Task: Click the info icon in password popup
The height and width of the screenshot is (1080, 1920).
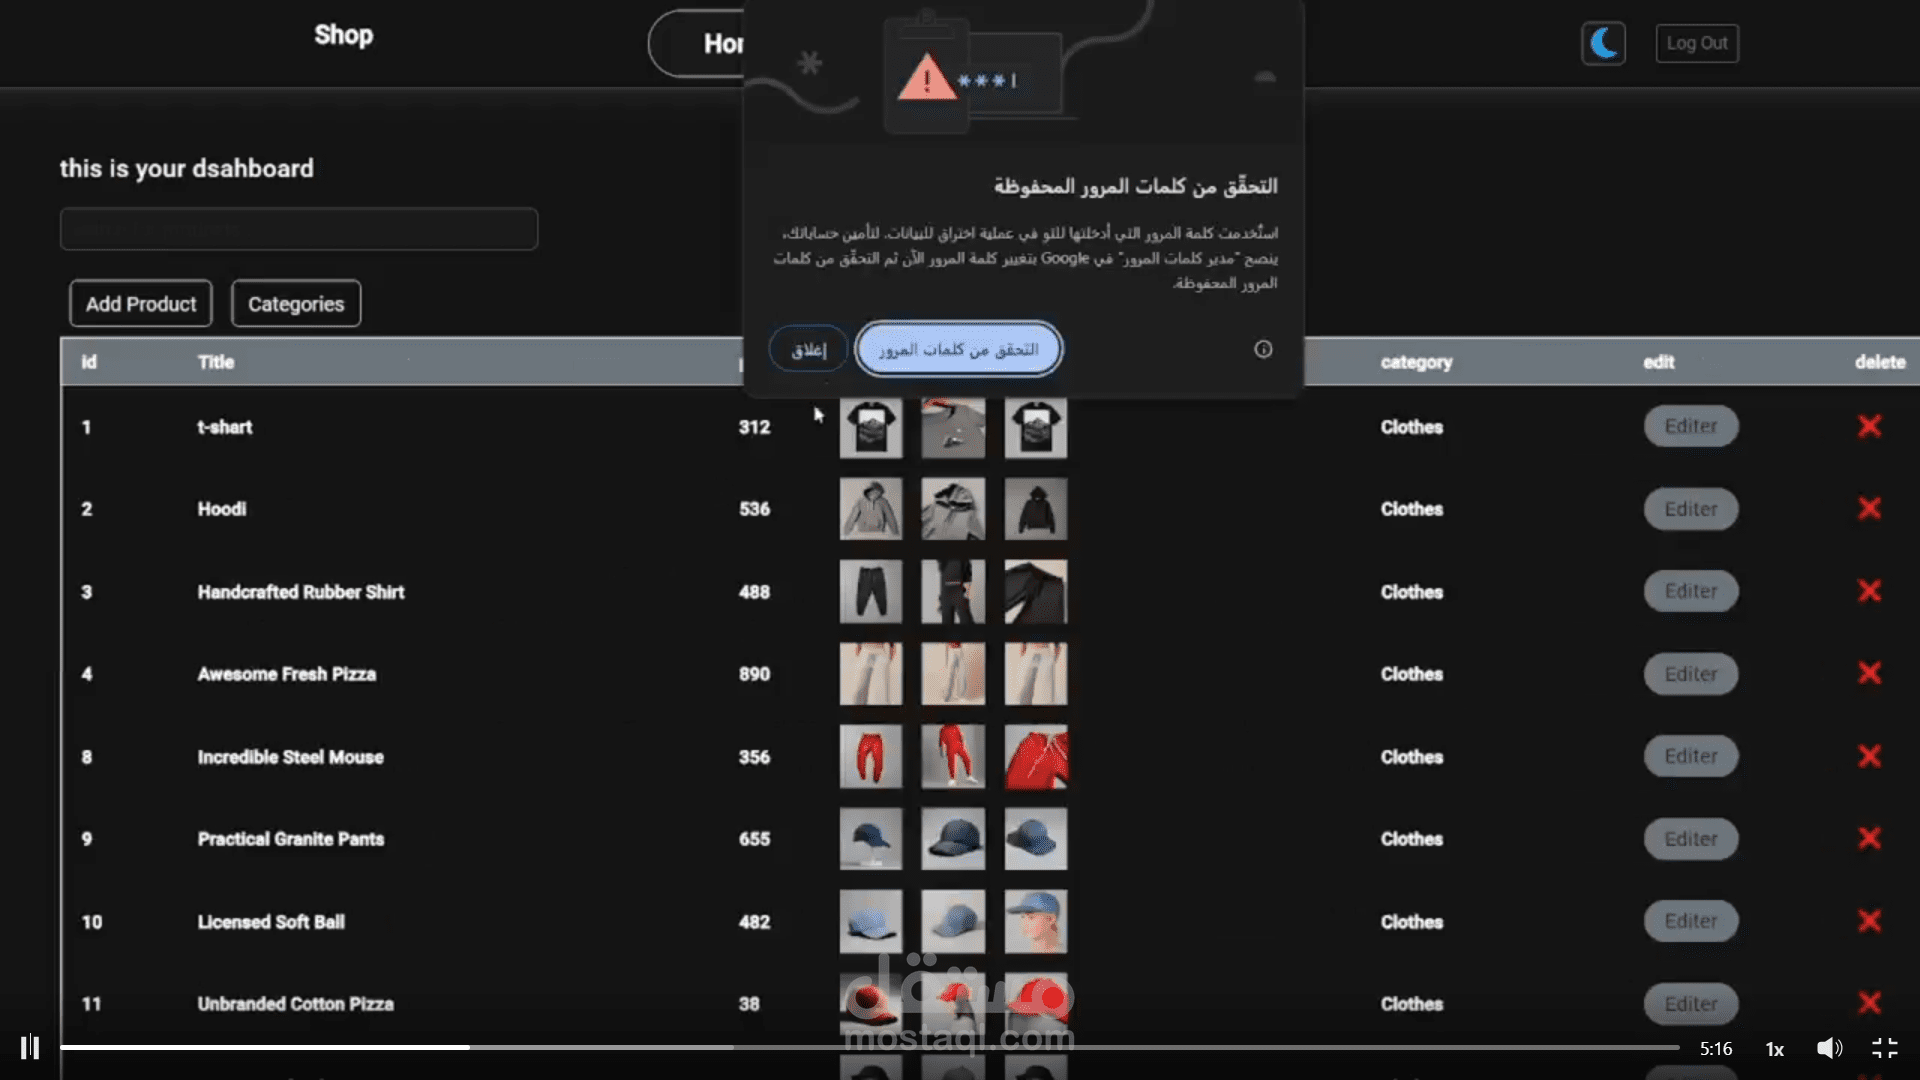Action: pyautogui.click(x=1263, y=349)
